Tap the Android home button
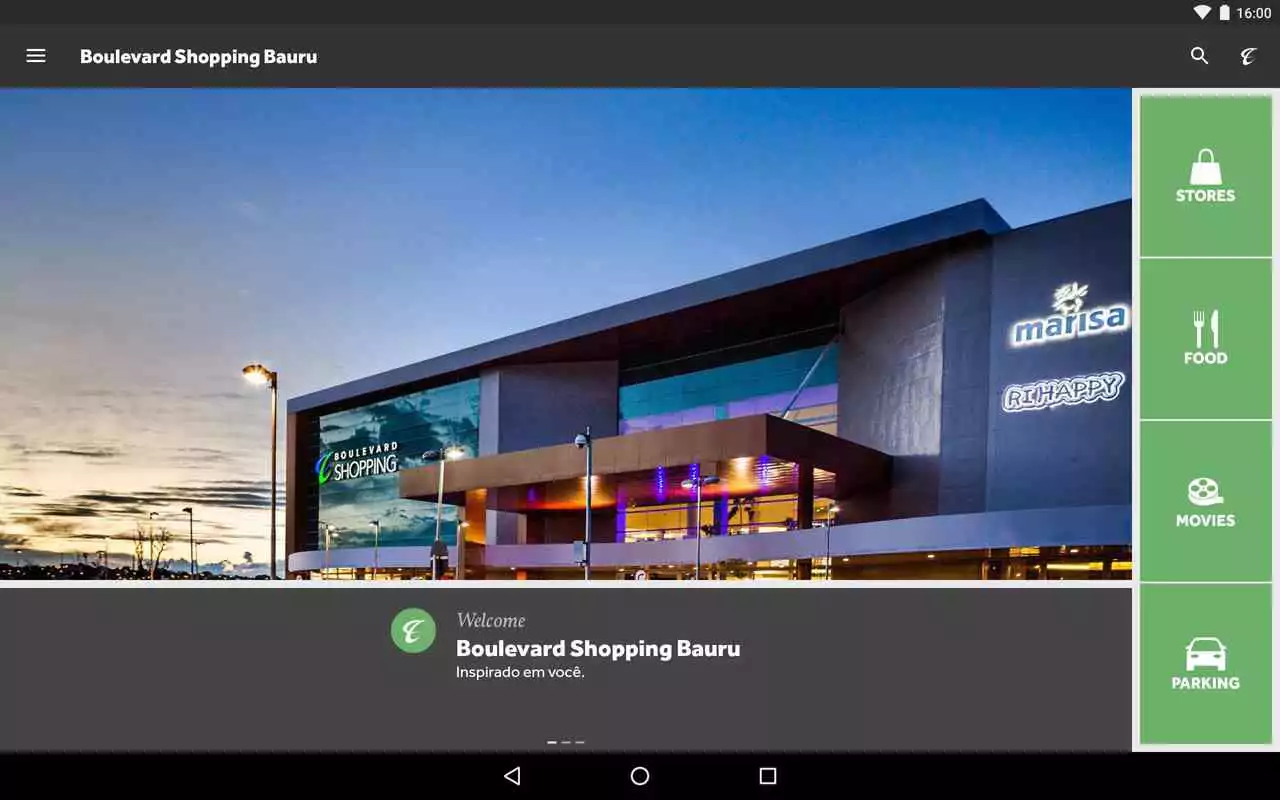The width and height of the screenshot is (1280, 800). point(640,776)
